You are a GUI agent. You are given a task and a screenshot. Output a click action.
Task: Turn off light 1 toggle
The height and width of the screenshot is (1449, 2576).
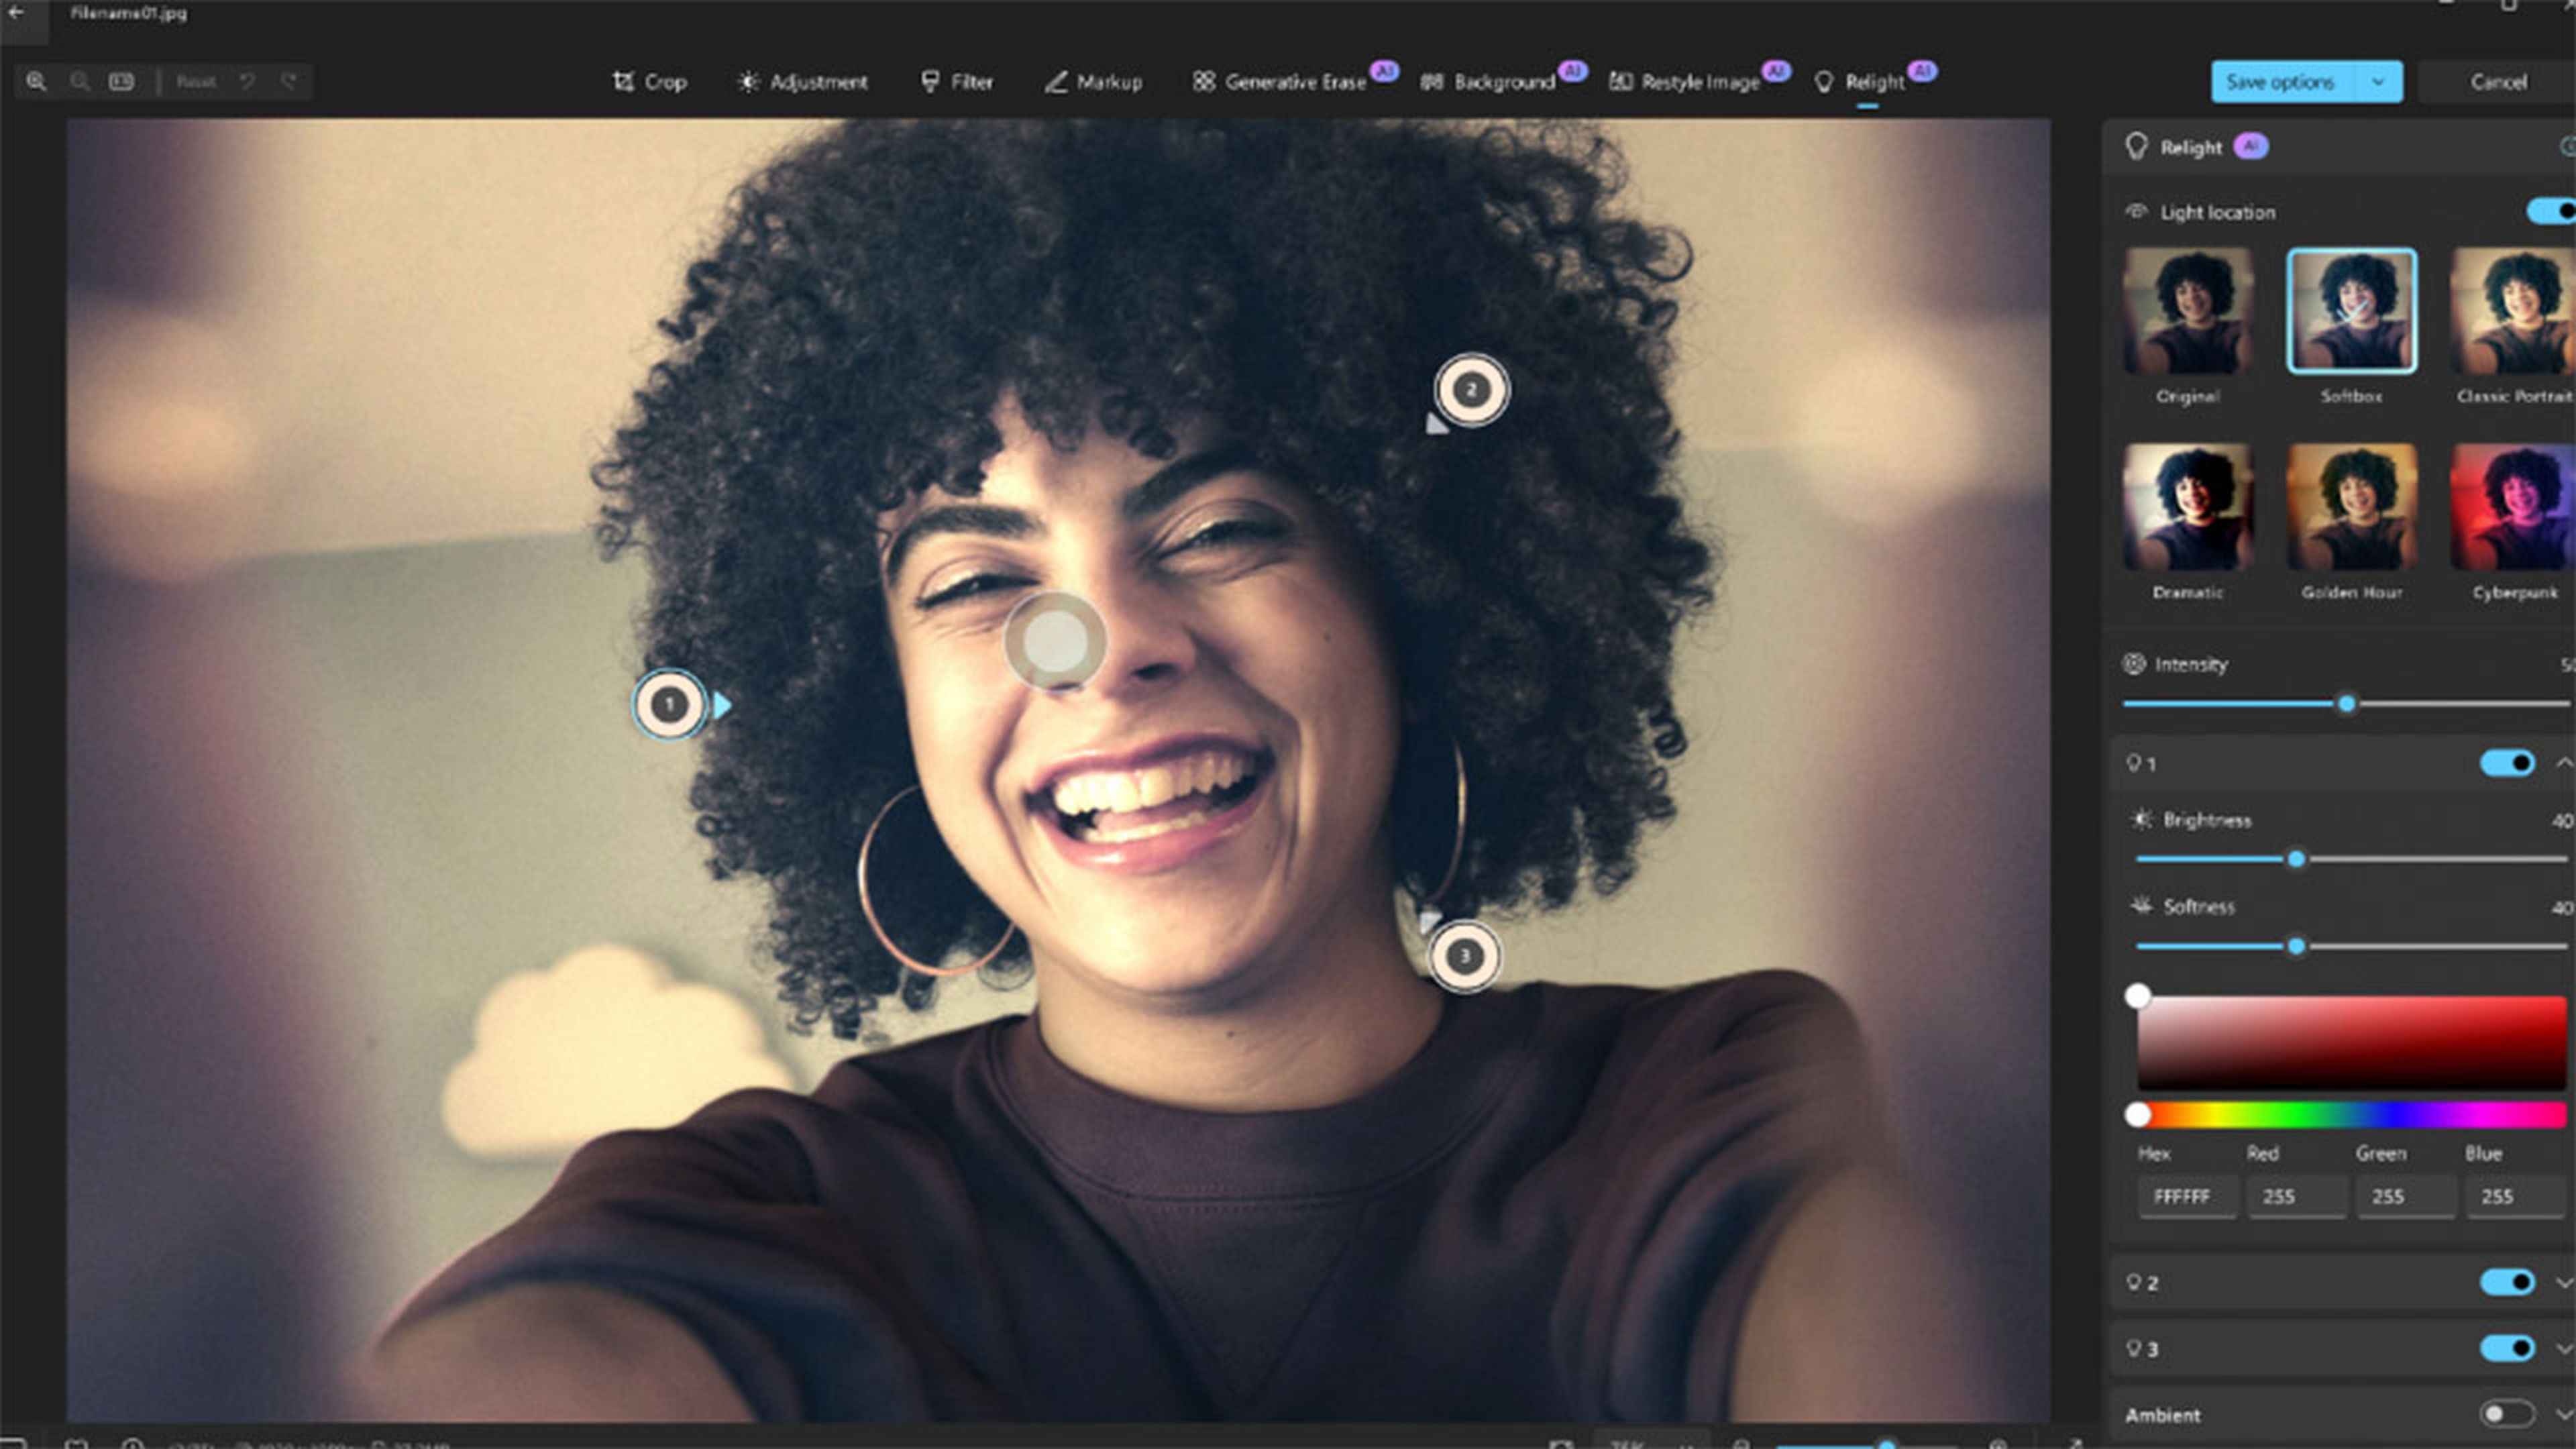[2508, 764]
